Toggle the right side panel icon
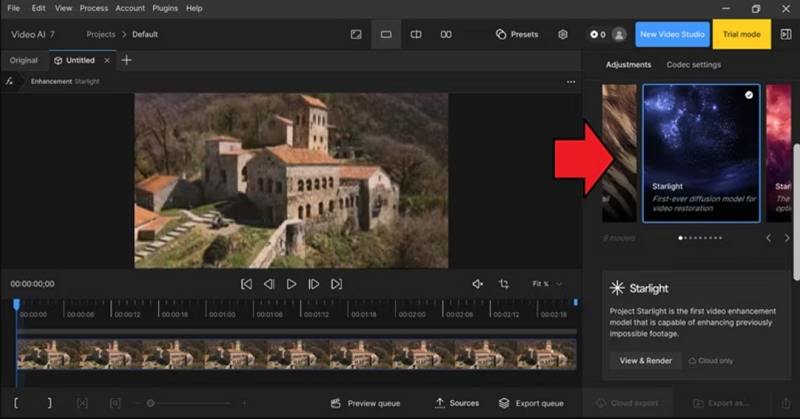The height and width of the screenshot is (419, 800). click(786, 35)
